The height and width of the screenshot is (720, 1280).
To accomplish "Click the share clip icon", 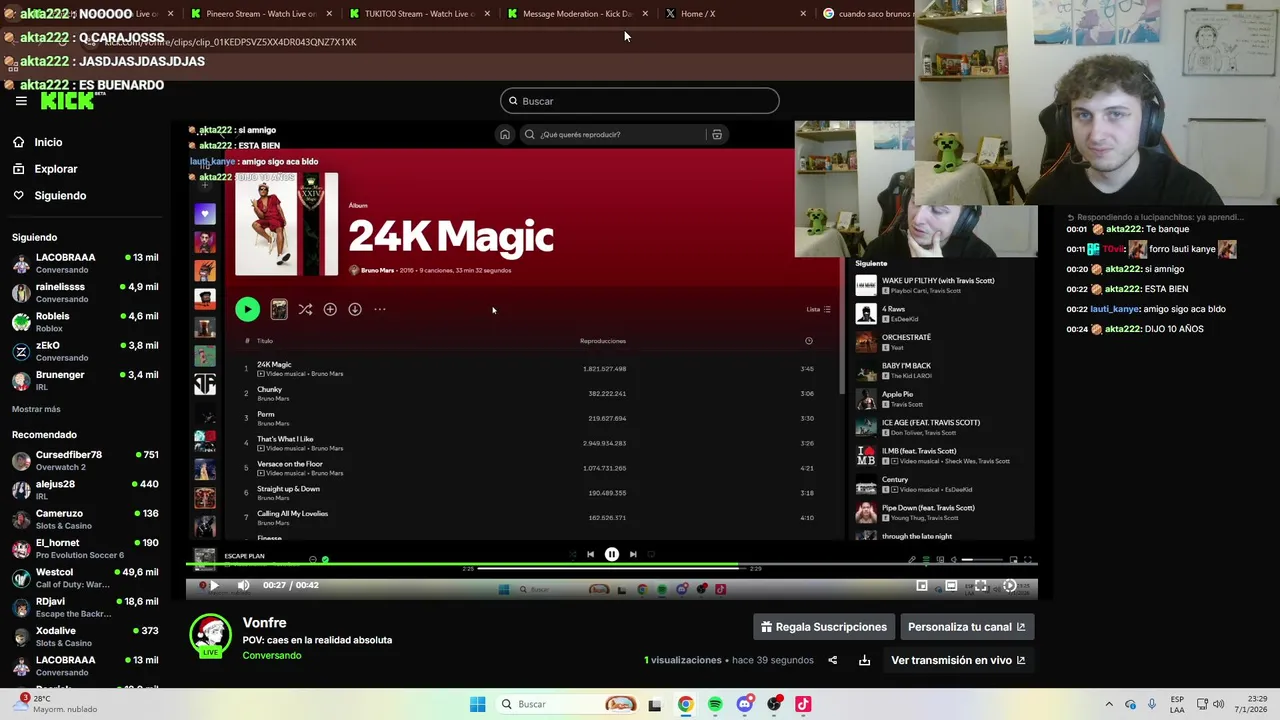I will tap(832, 660).
